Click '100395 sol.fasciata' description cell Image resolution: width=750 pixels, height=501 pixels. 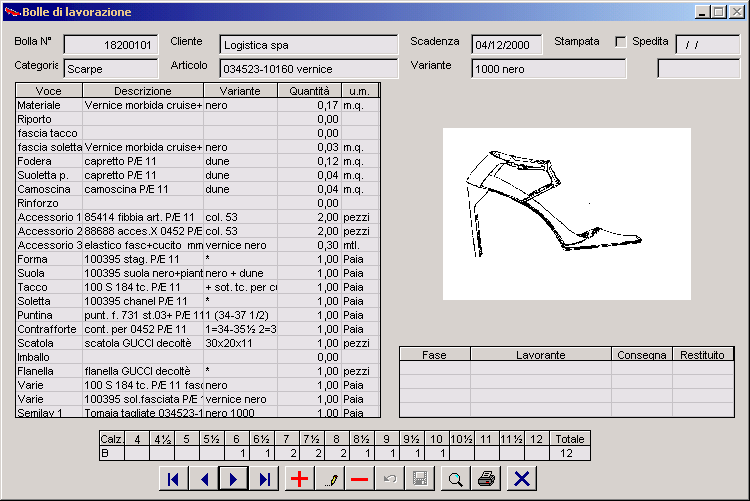point(143,399)
